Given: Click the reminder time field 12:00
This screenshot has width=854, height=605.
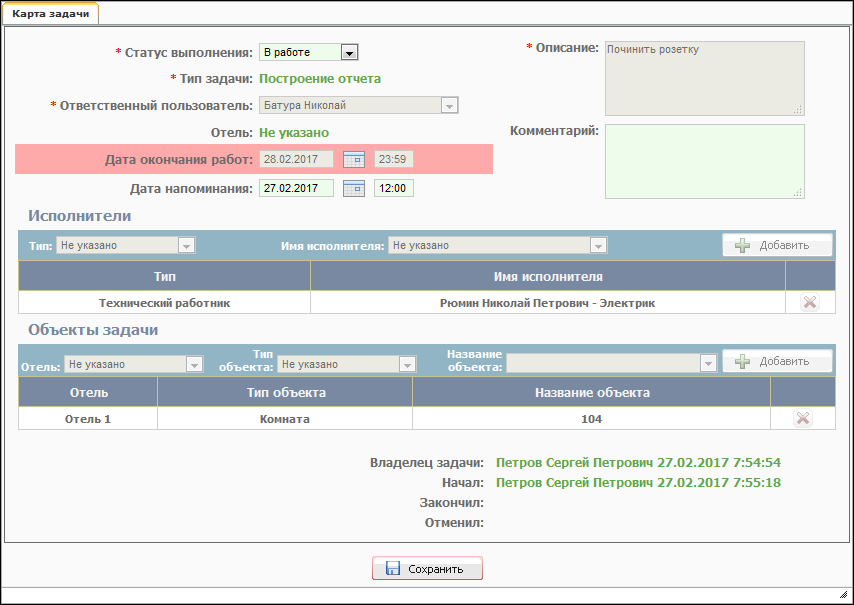Looking at the screenshot, I should pos(394,188).
